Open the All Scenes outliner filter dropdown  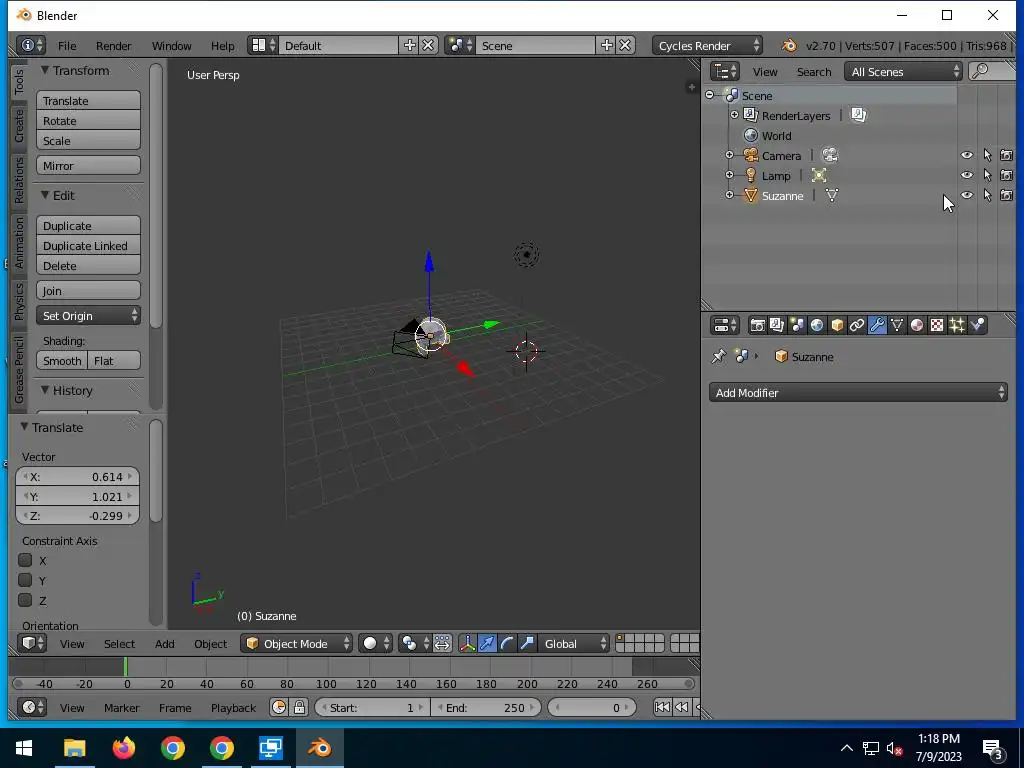click(x=903, y=71)
